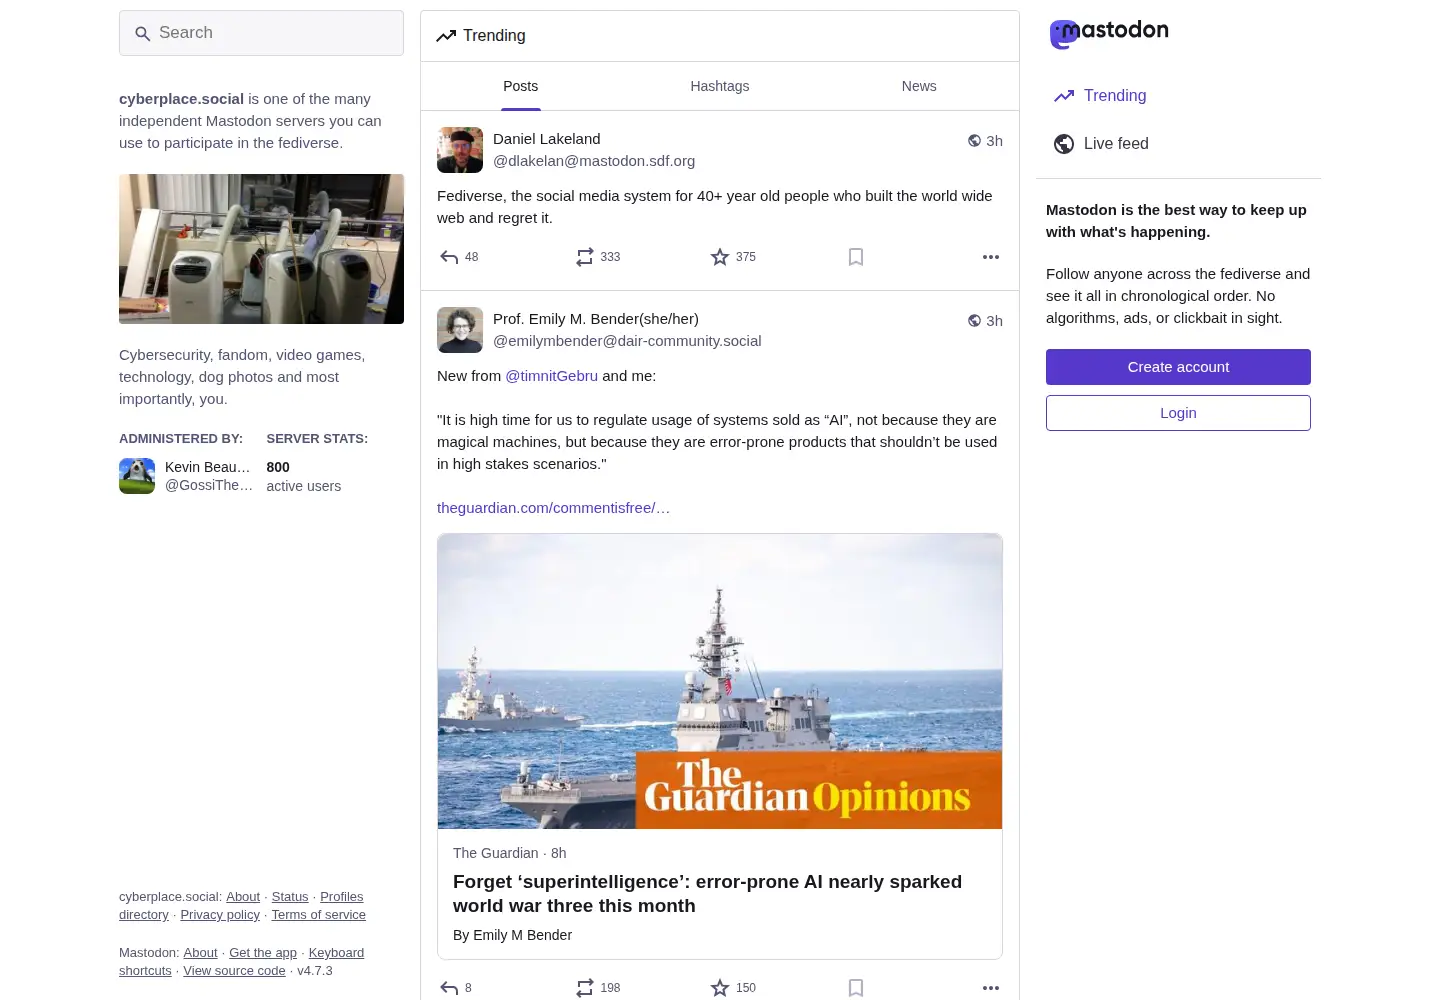Reply to Daniel Lakeland's post
Screen dimensions: 1440x1000
[449, 257]
